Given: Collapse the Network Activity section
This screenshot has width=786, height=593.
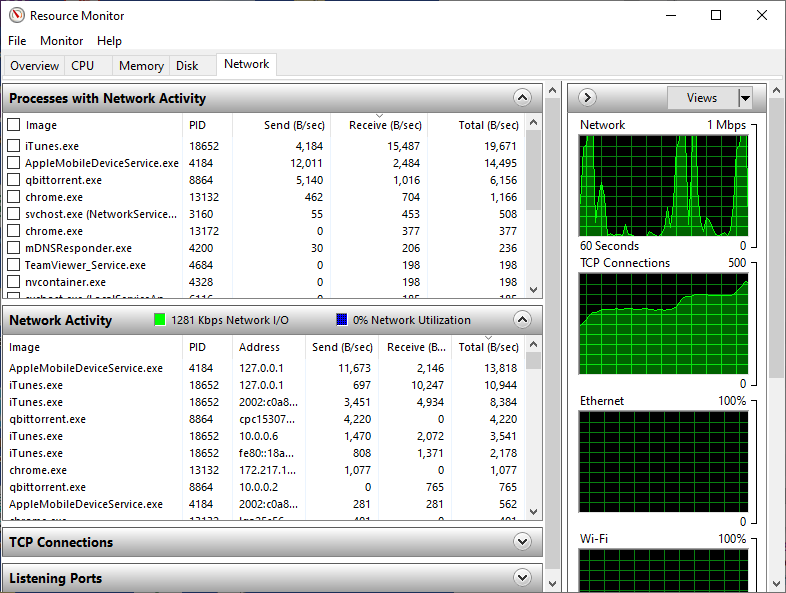Looking at the screenshot, I should pyautogui.click(x=522, y=320).
